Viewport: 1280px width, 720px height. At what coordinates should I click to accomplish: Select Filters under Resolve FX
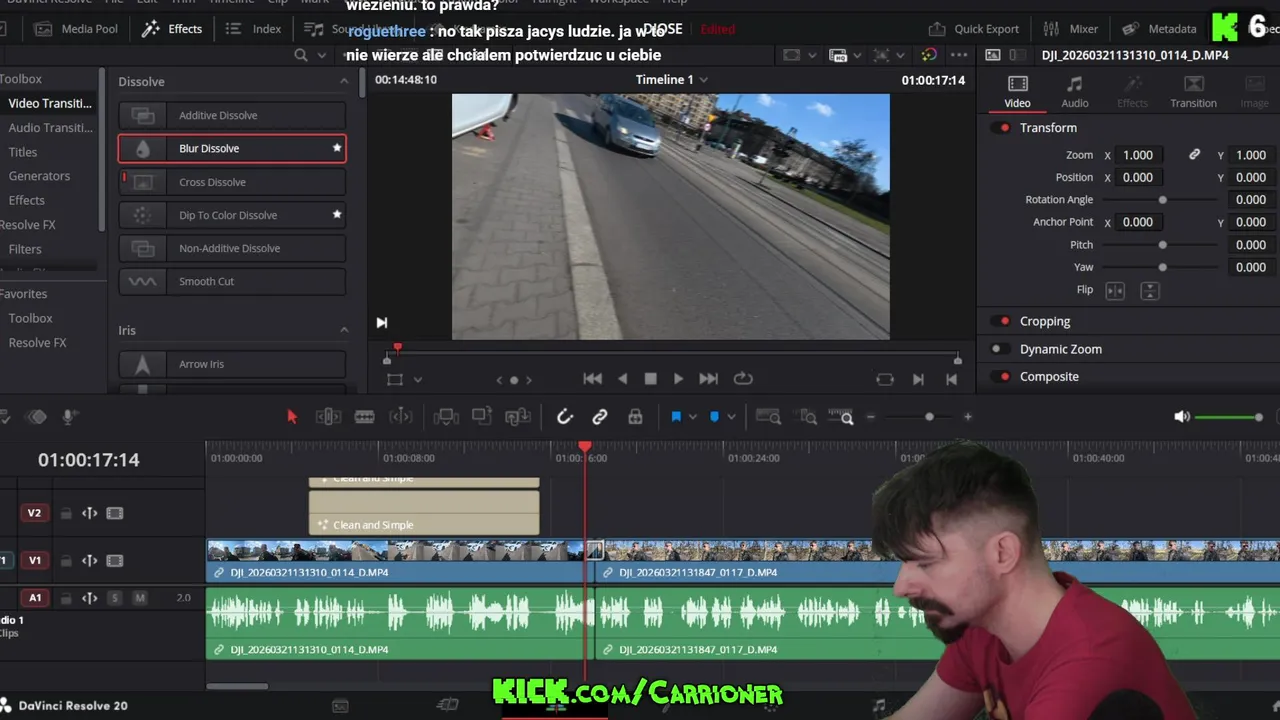pos(25,249)
